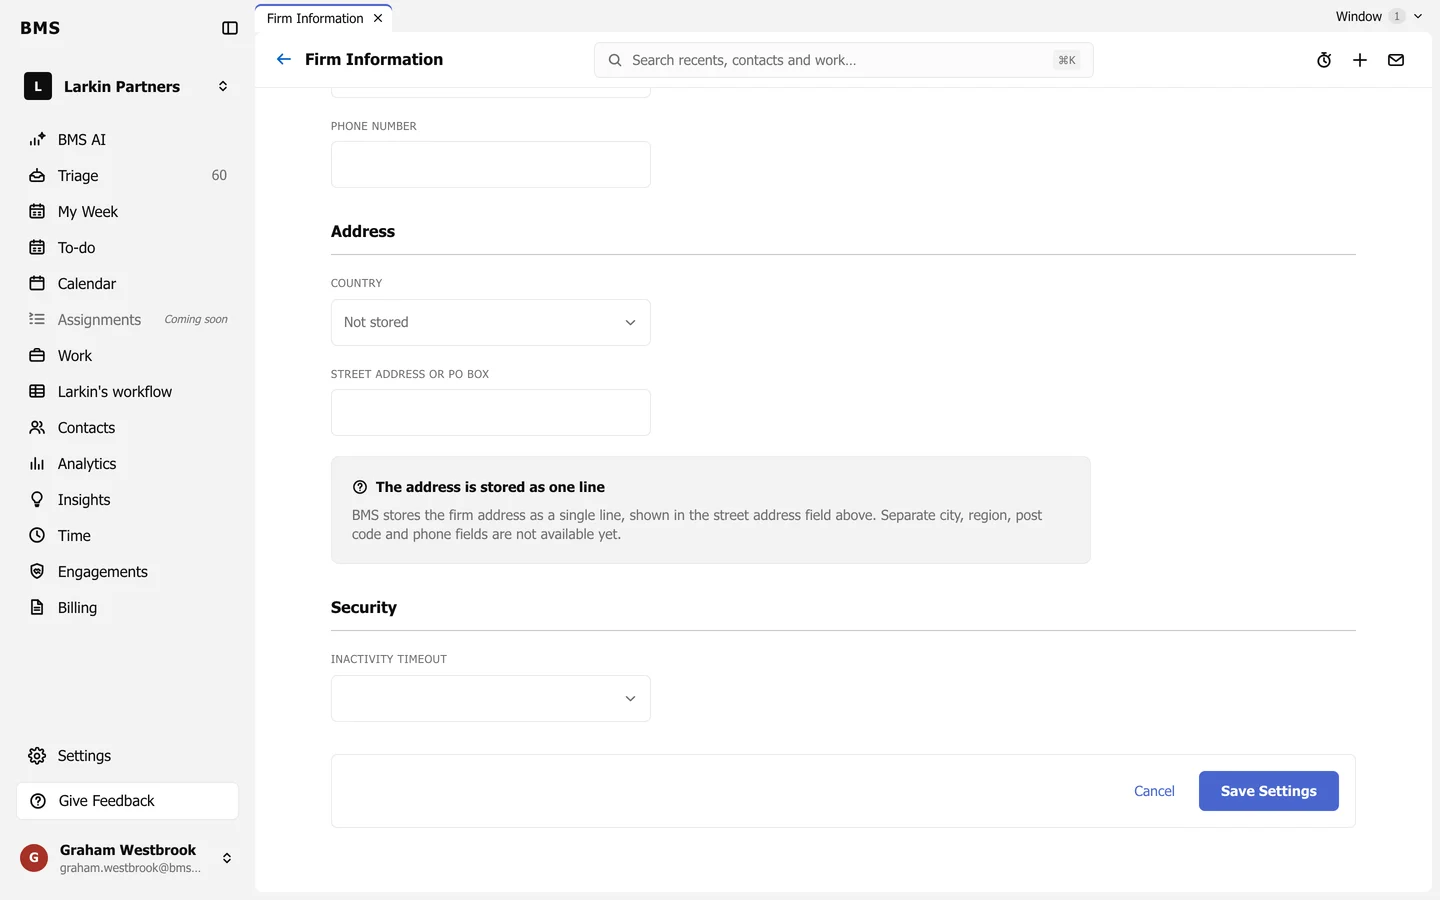Open Calendar in sidebar

click(128, 284)
